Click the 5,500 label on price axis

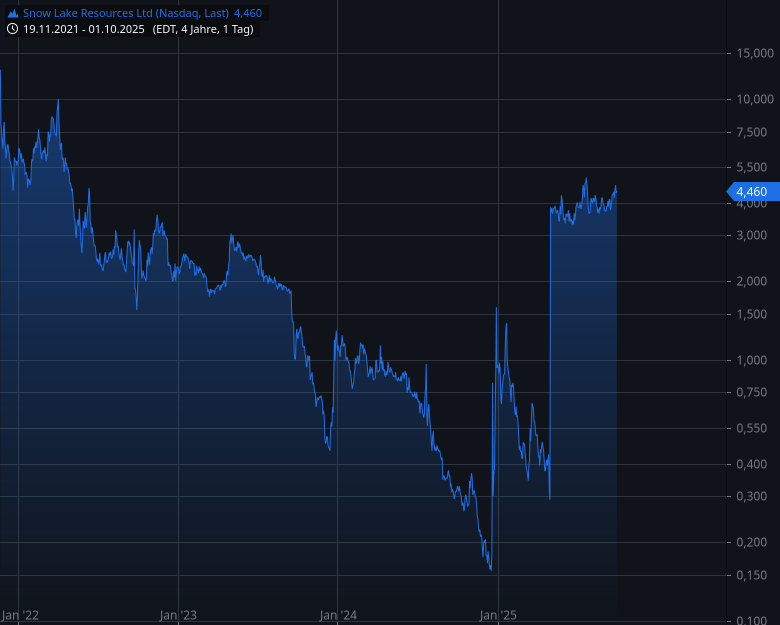752,167
